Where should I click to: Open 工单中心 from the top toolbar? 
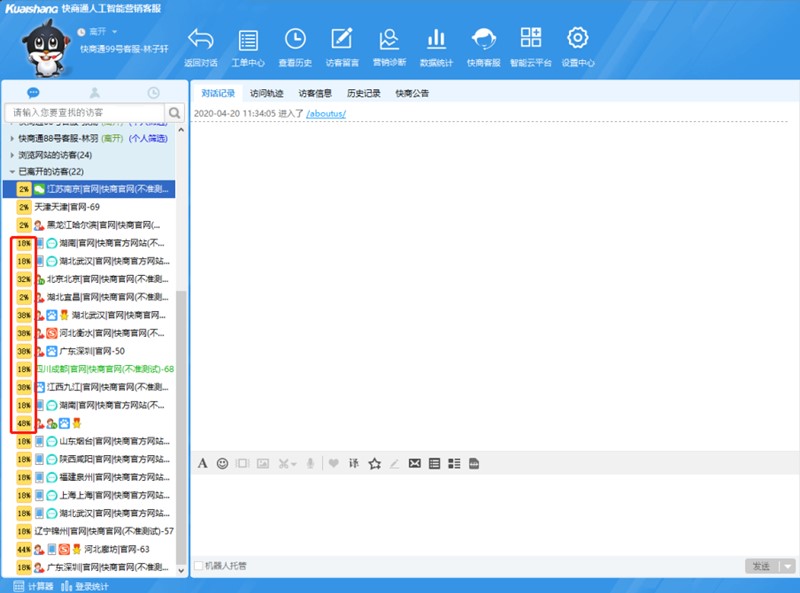pyautogui.click(x=248, y=40)
